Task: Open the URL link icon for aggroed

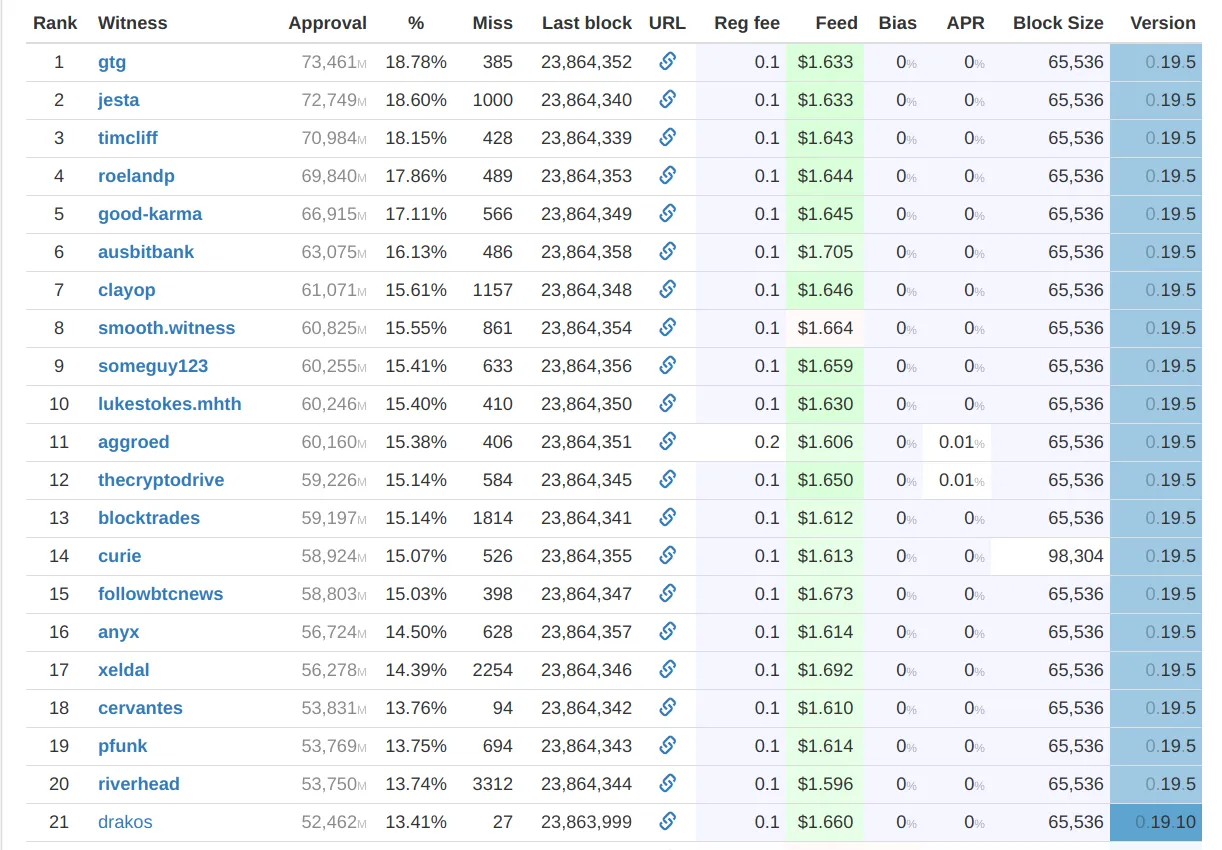Action: (668, 441)
